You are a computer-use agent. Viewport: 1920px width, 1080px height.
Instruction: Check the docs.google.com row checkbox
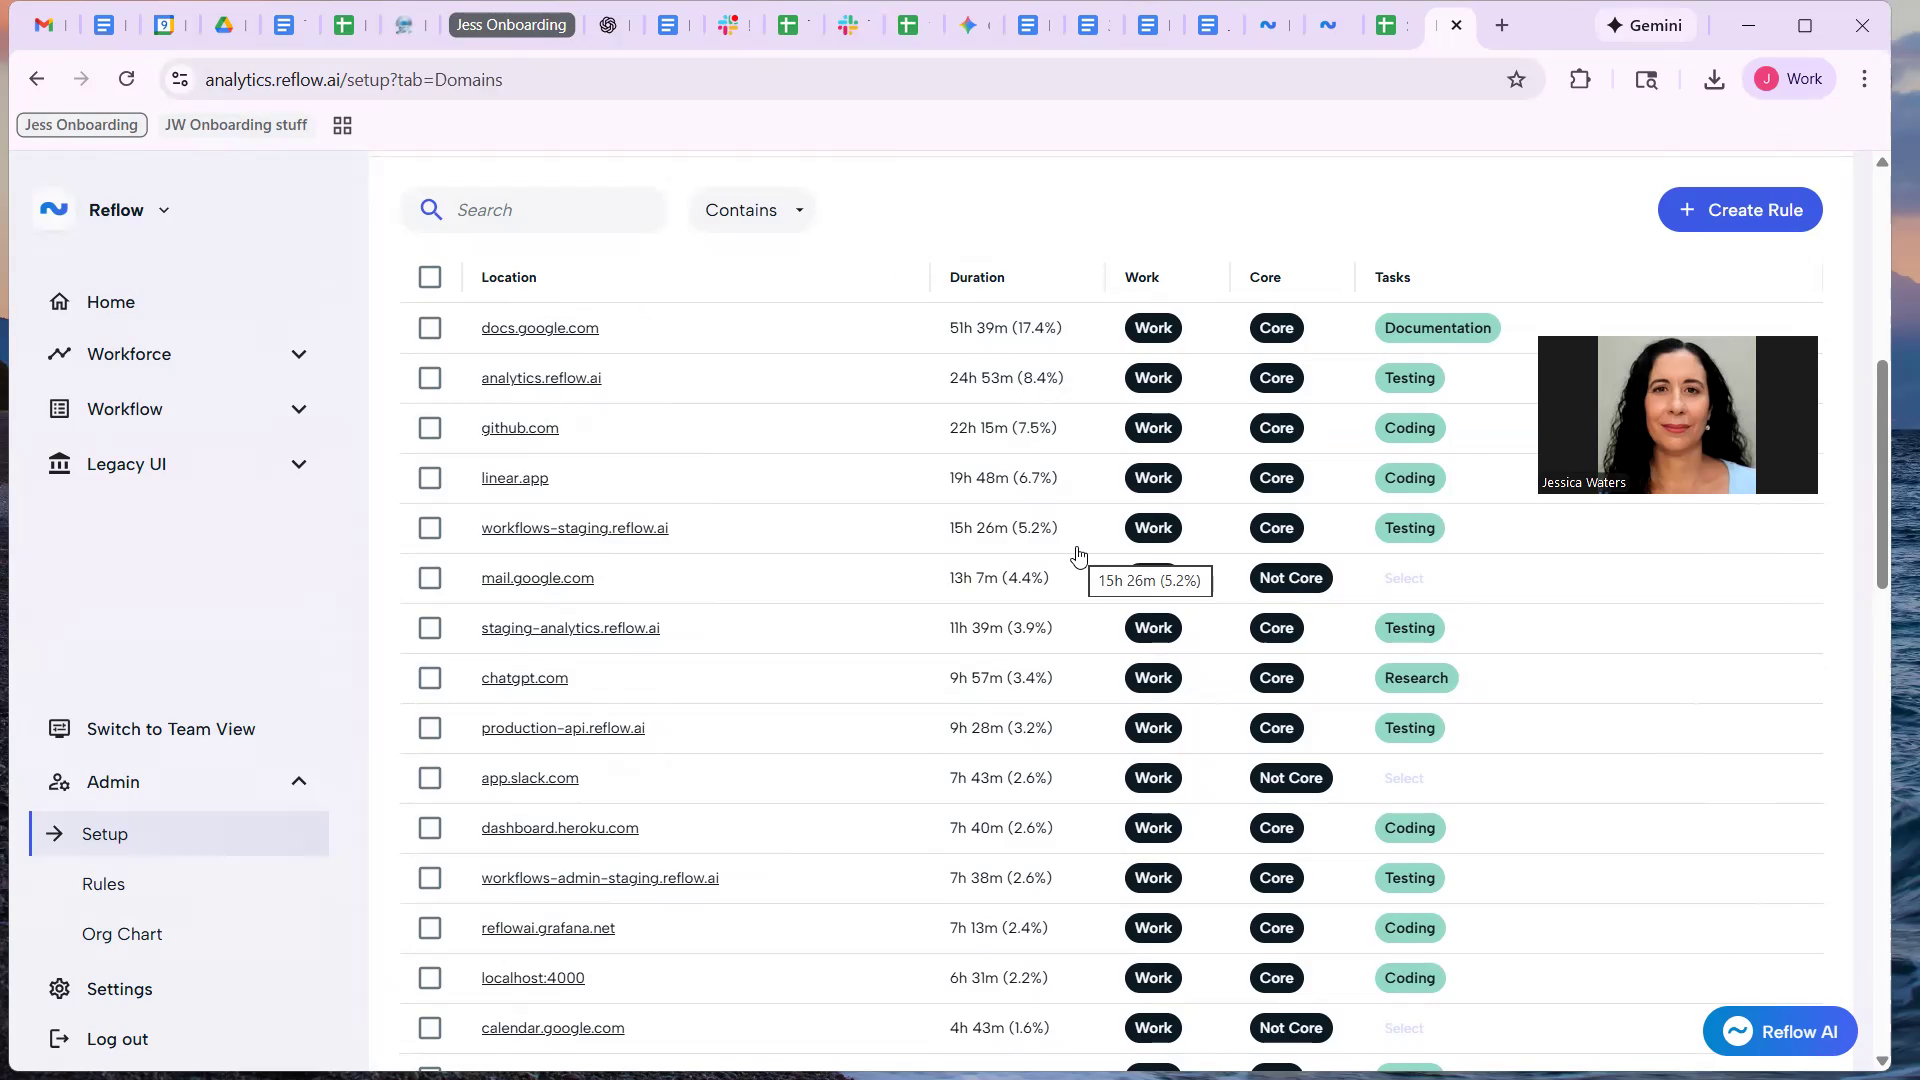coord(430,328)
